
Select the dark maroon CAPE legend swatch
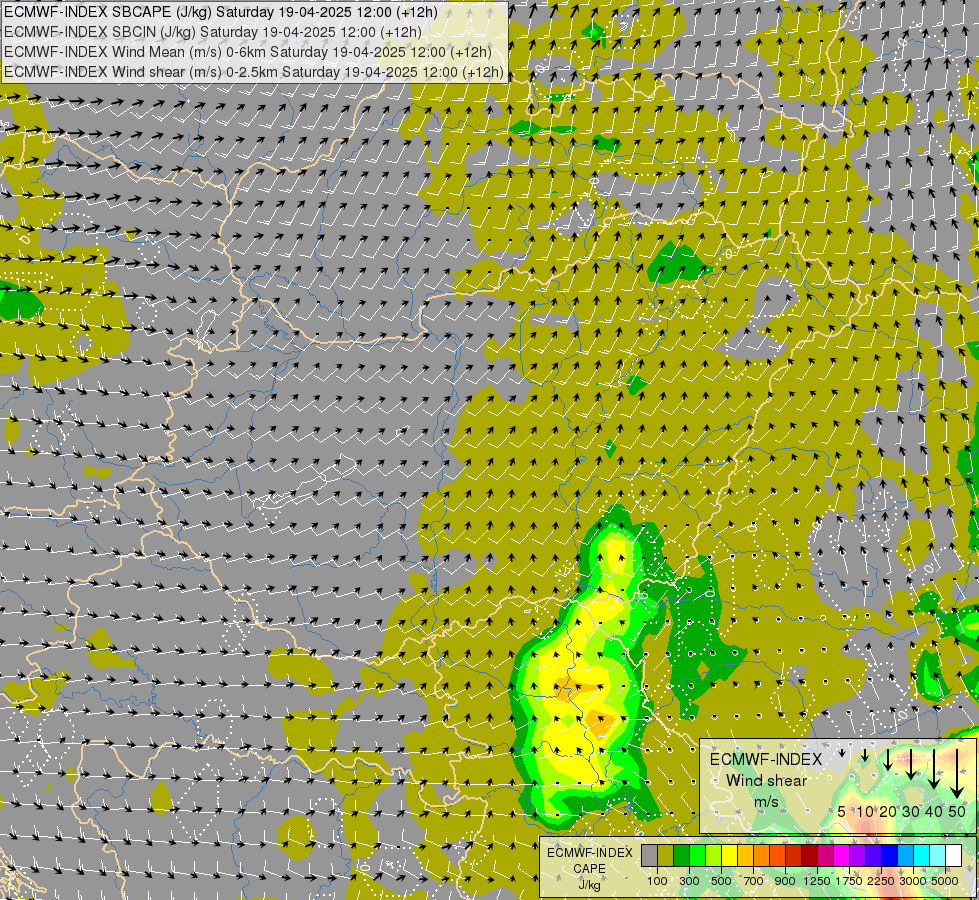810,856
